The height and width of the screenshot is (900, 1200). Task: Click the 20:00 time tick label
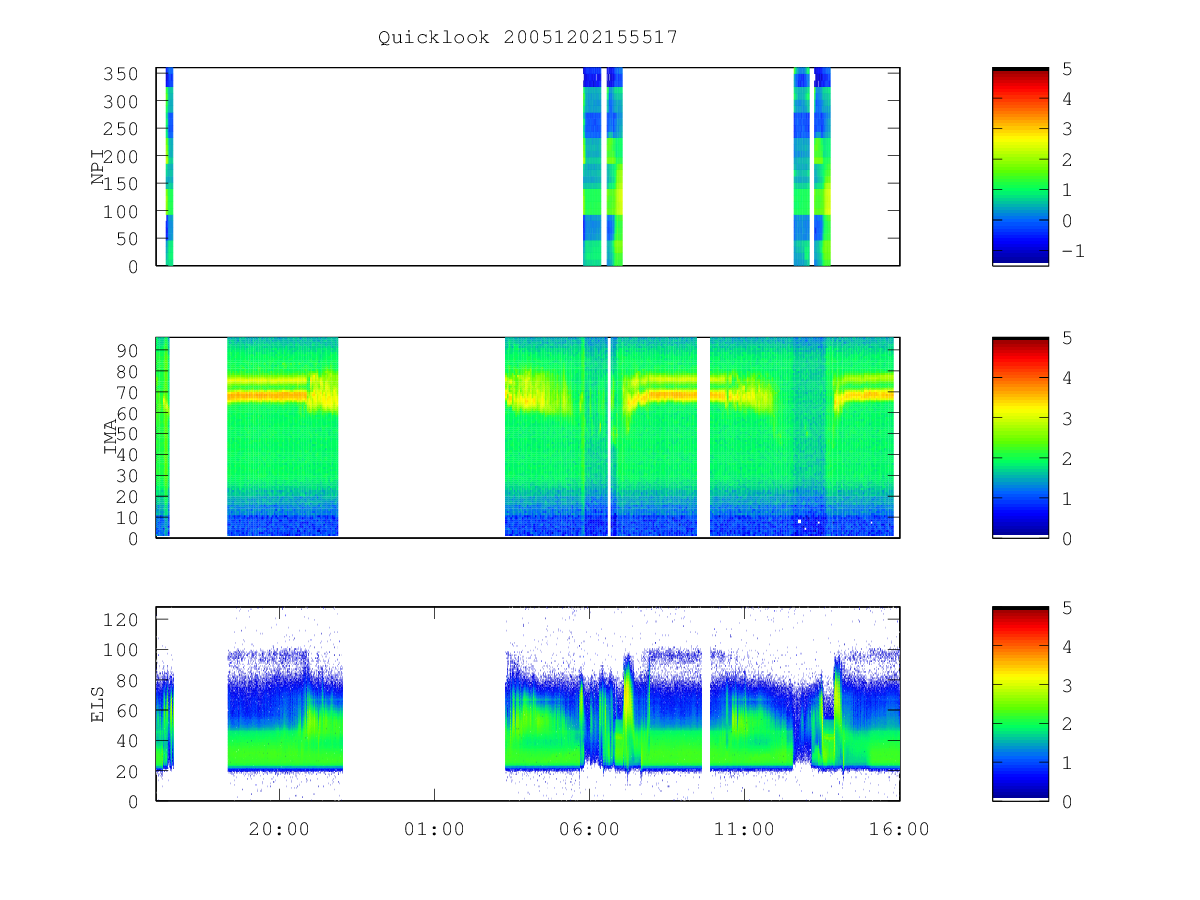pyautogui.click(x=279, y=828)
